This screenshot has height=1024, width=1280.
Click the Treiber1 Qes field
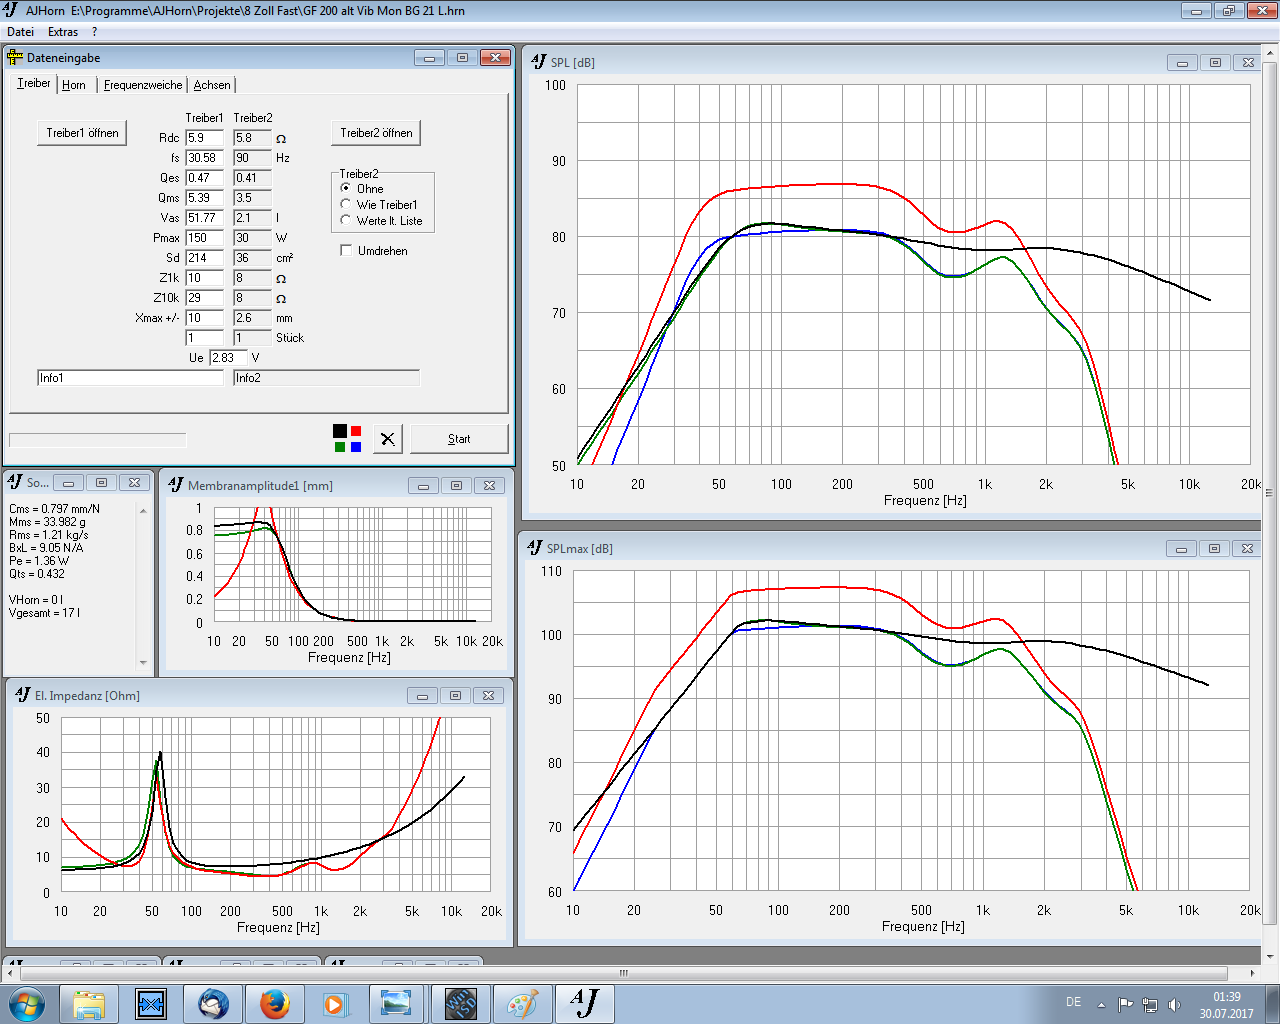click(204, 178)
